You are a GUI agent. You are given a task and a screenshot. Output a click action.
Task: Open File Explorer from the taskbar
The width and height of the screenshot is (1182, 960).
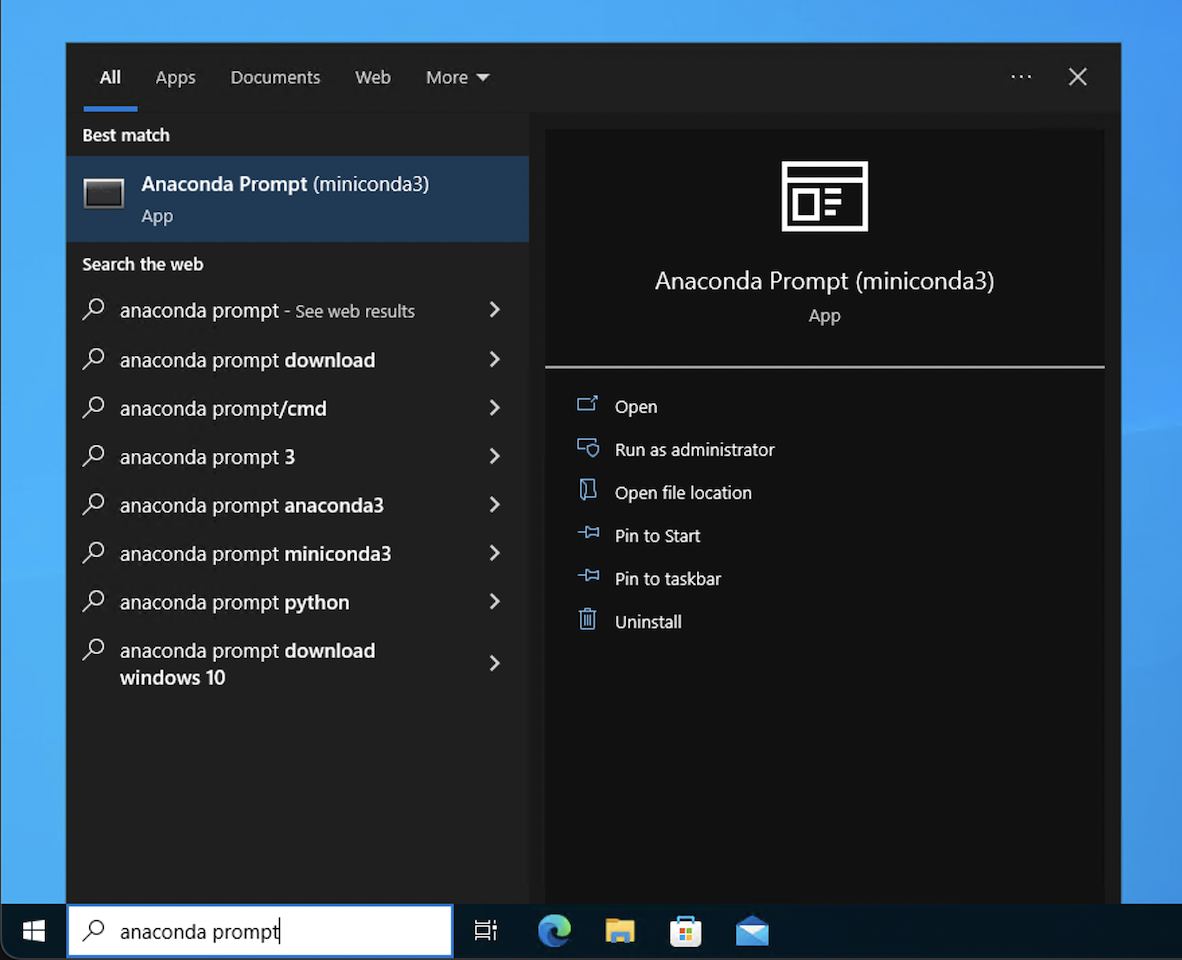620,931
